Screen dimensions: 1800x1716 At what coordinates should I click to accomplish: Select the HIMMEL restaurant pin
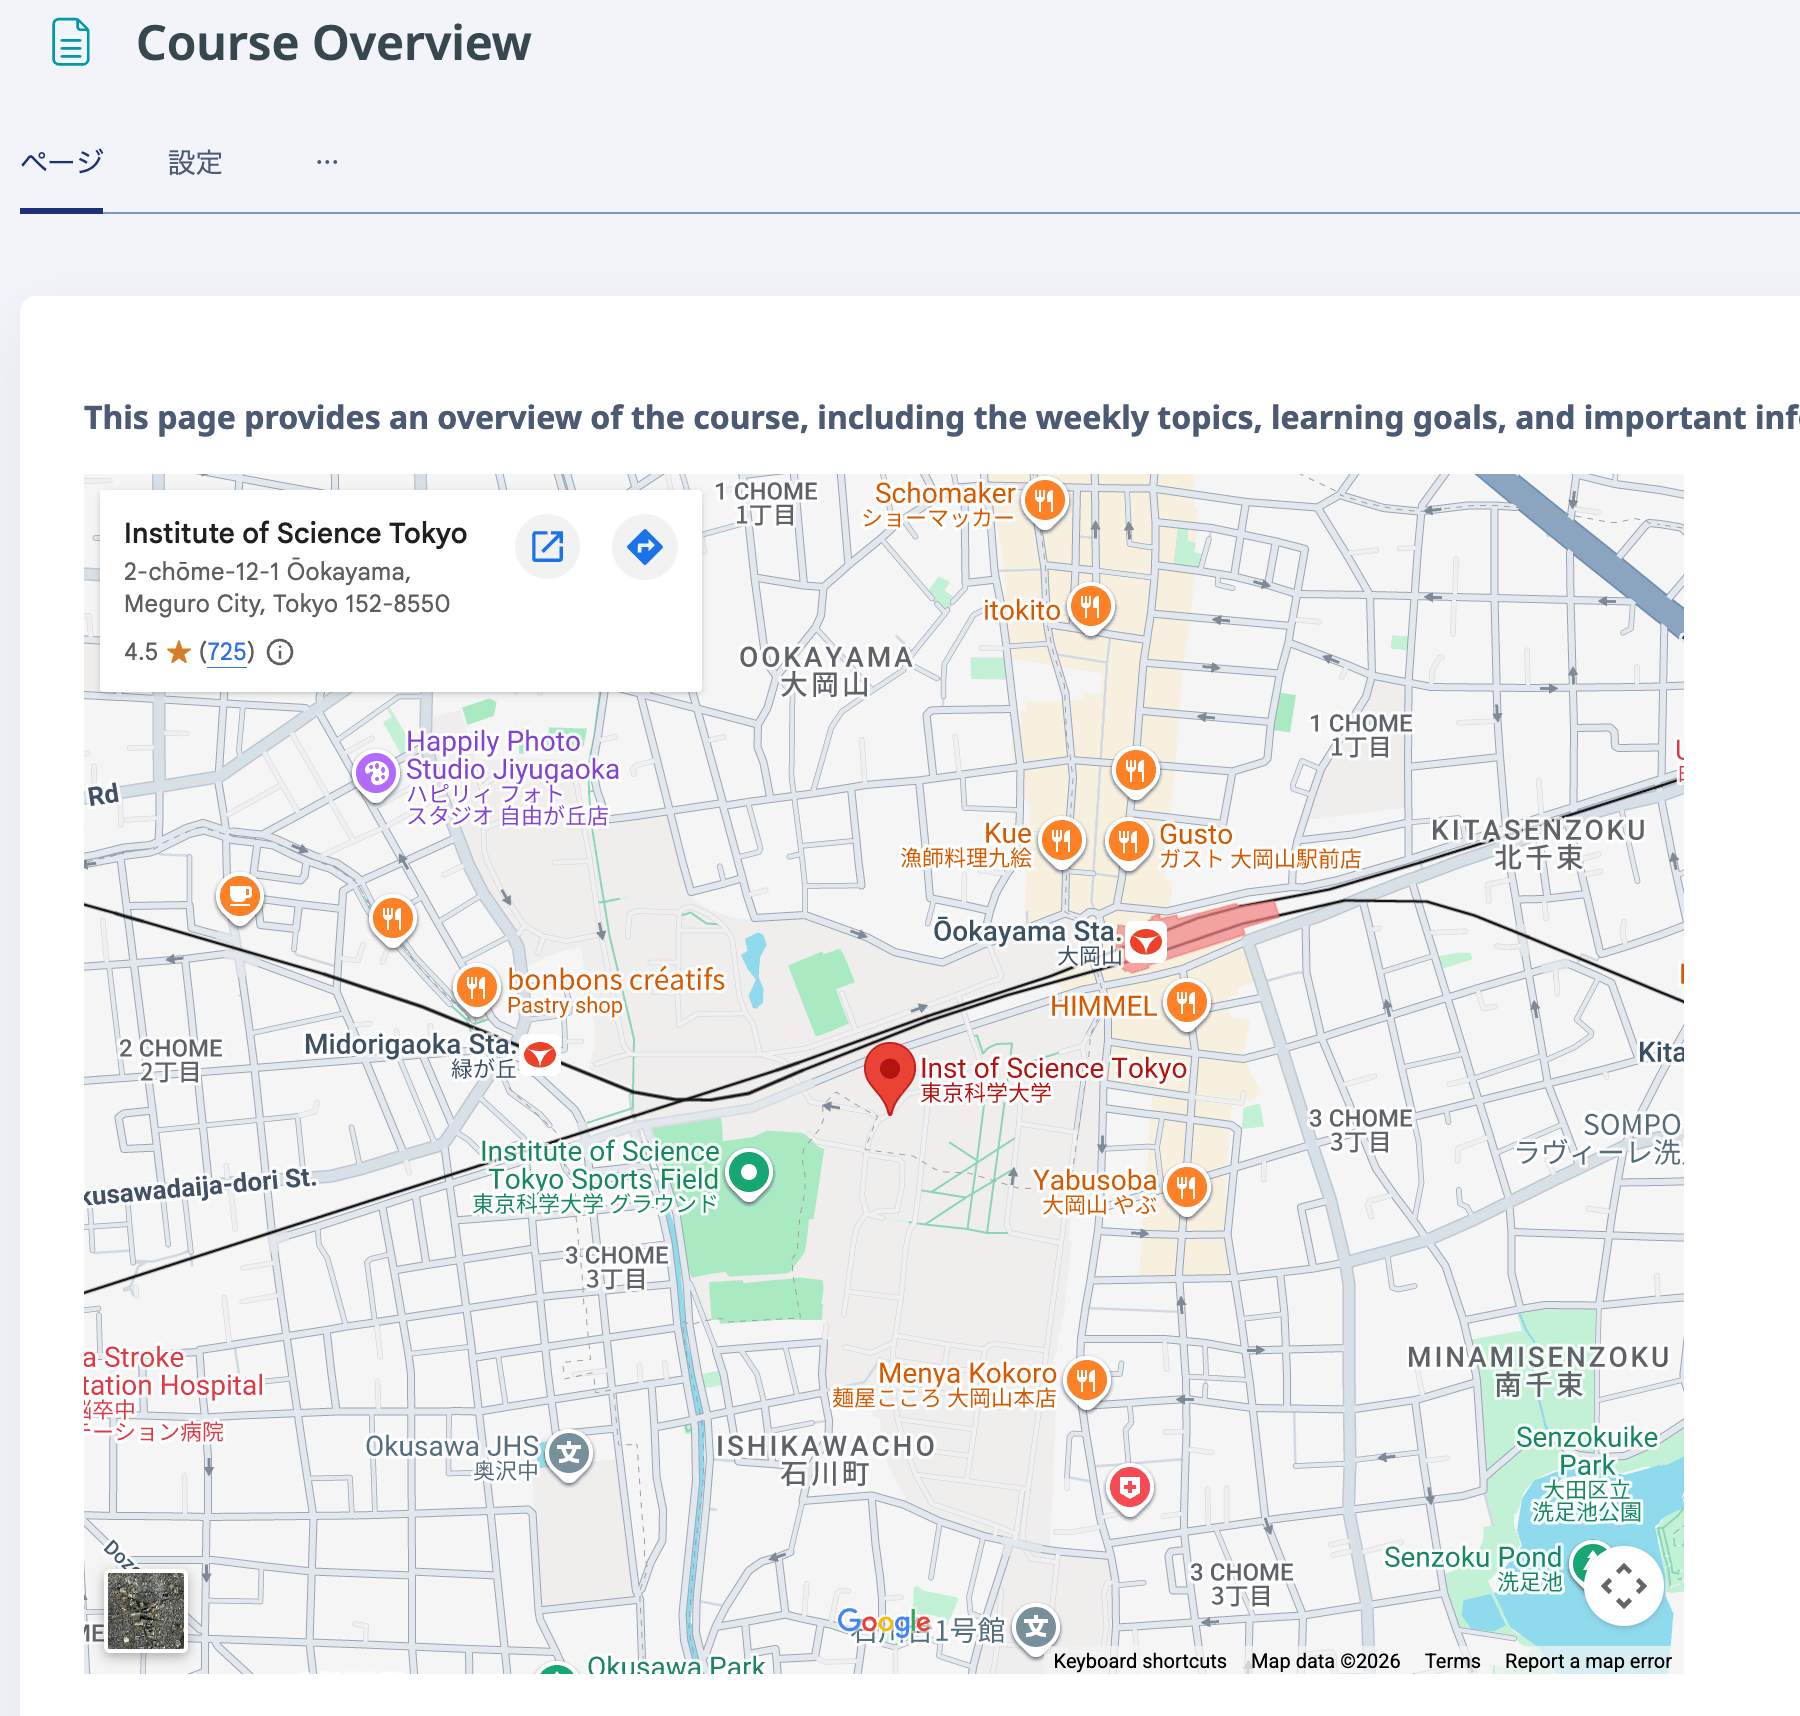pyautogui.click(x=1186, y=1002)
